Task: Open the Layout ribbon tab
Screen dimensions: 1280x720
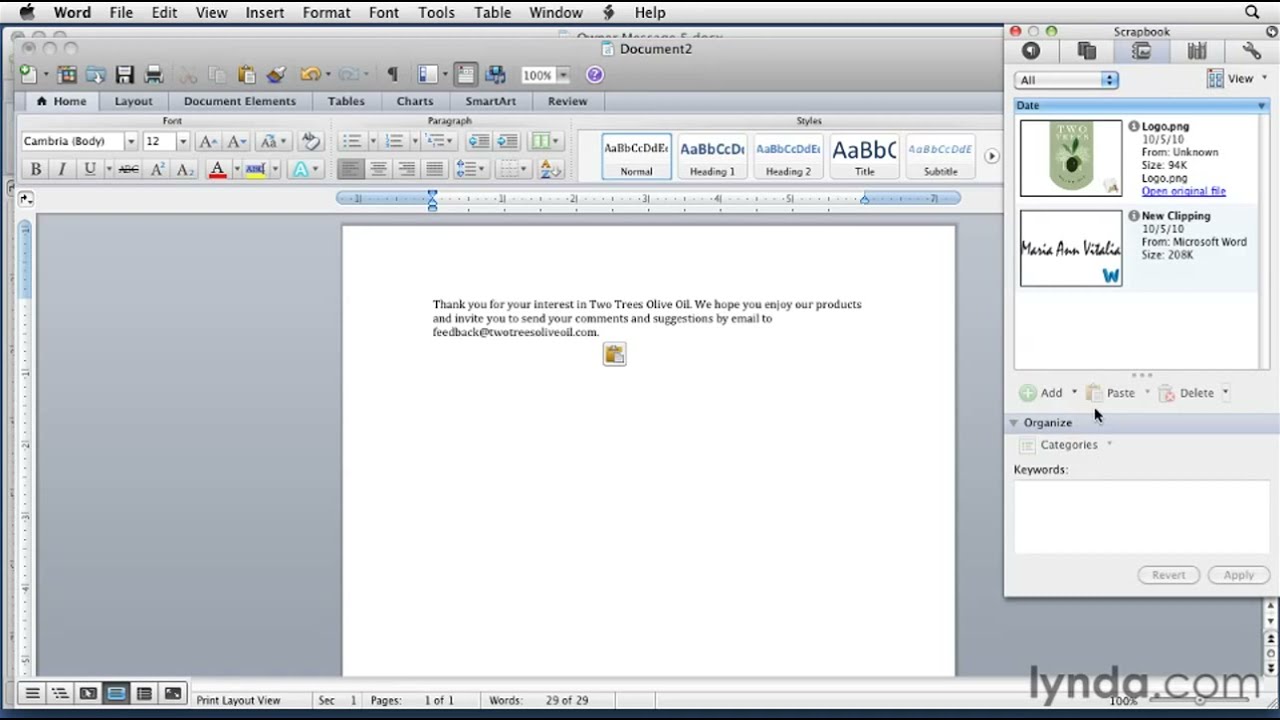Action: point(133,101)
